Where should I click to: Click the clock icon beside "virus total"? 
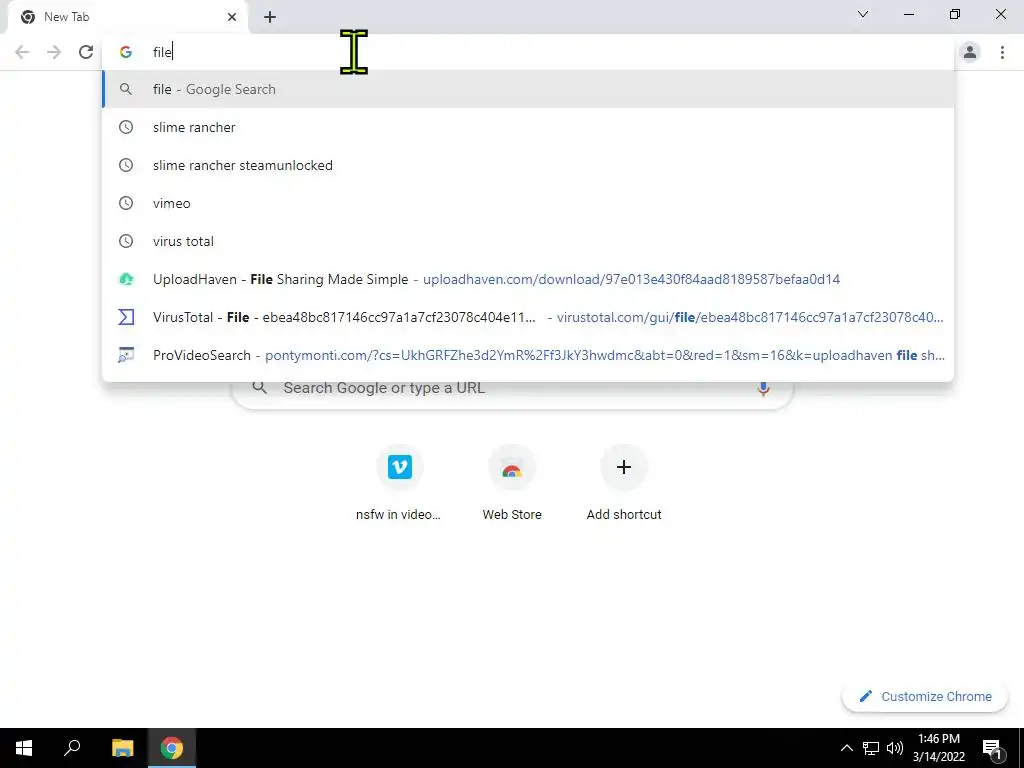[x=125, y=241]
